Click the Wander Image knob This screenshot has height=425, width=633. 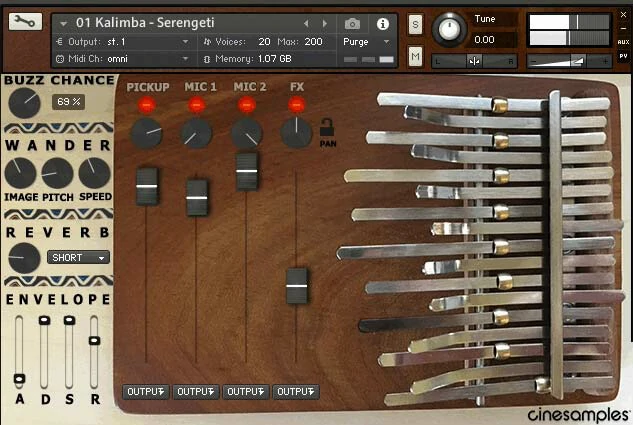pos(20,173)
